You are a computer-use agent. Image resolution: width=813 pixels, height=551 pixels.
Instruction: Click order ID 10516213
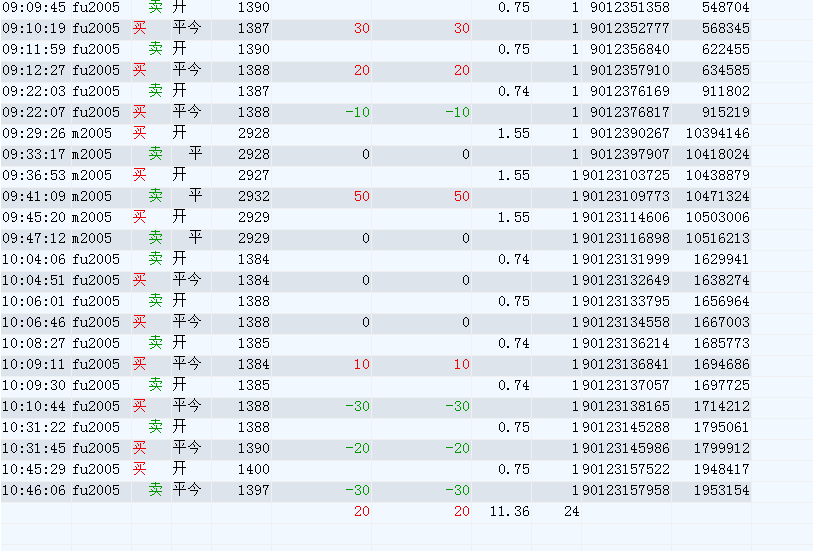(718, 238)
